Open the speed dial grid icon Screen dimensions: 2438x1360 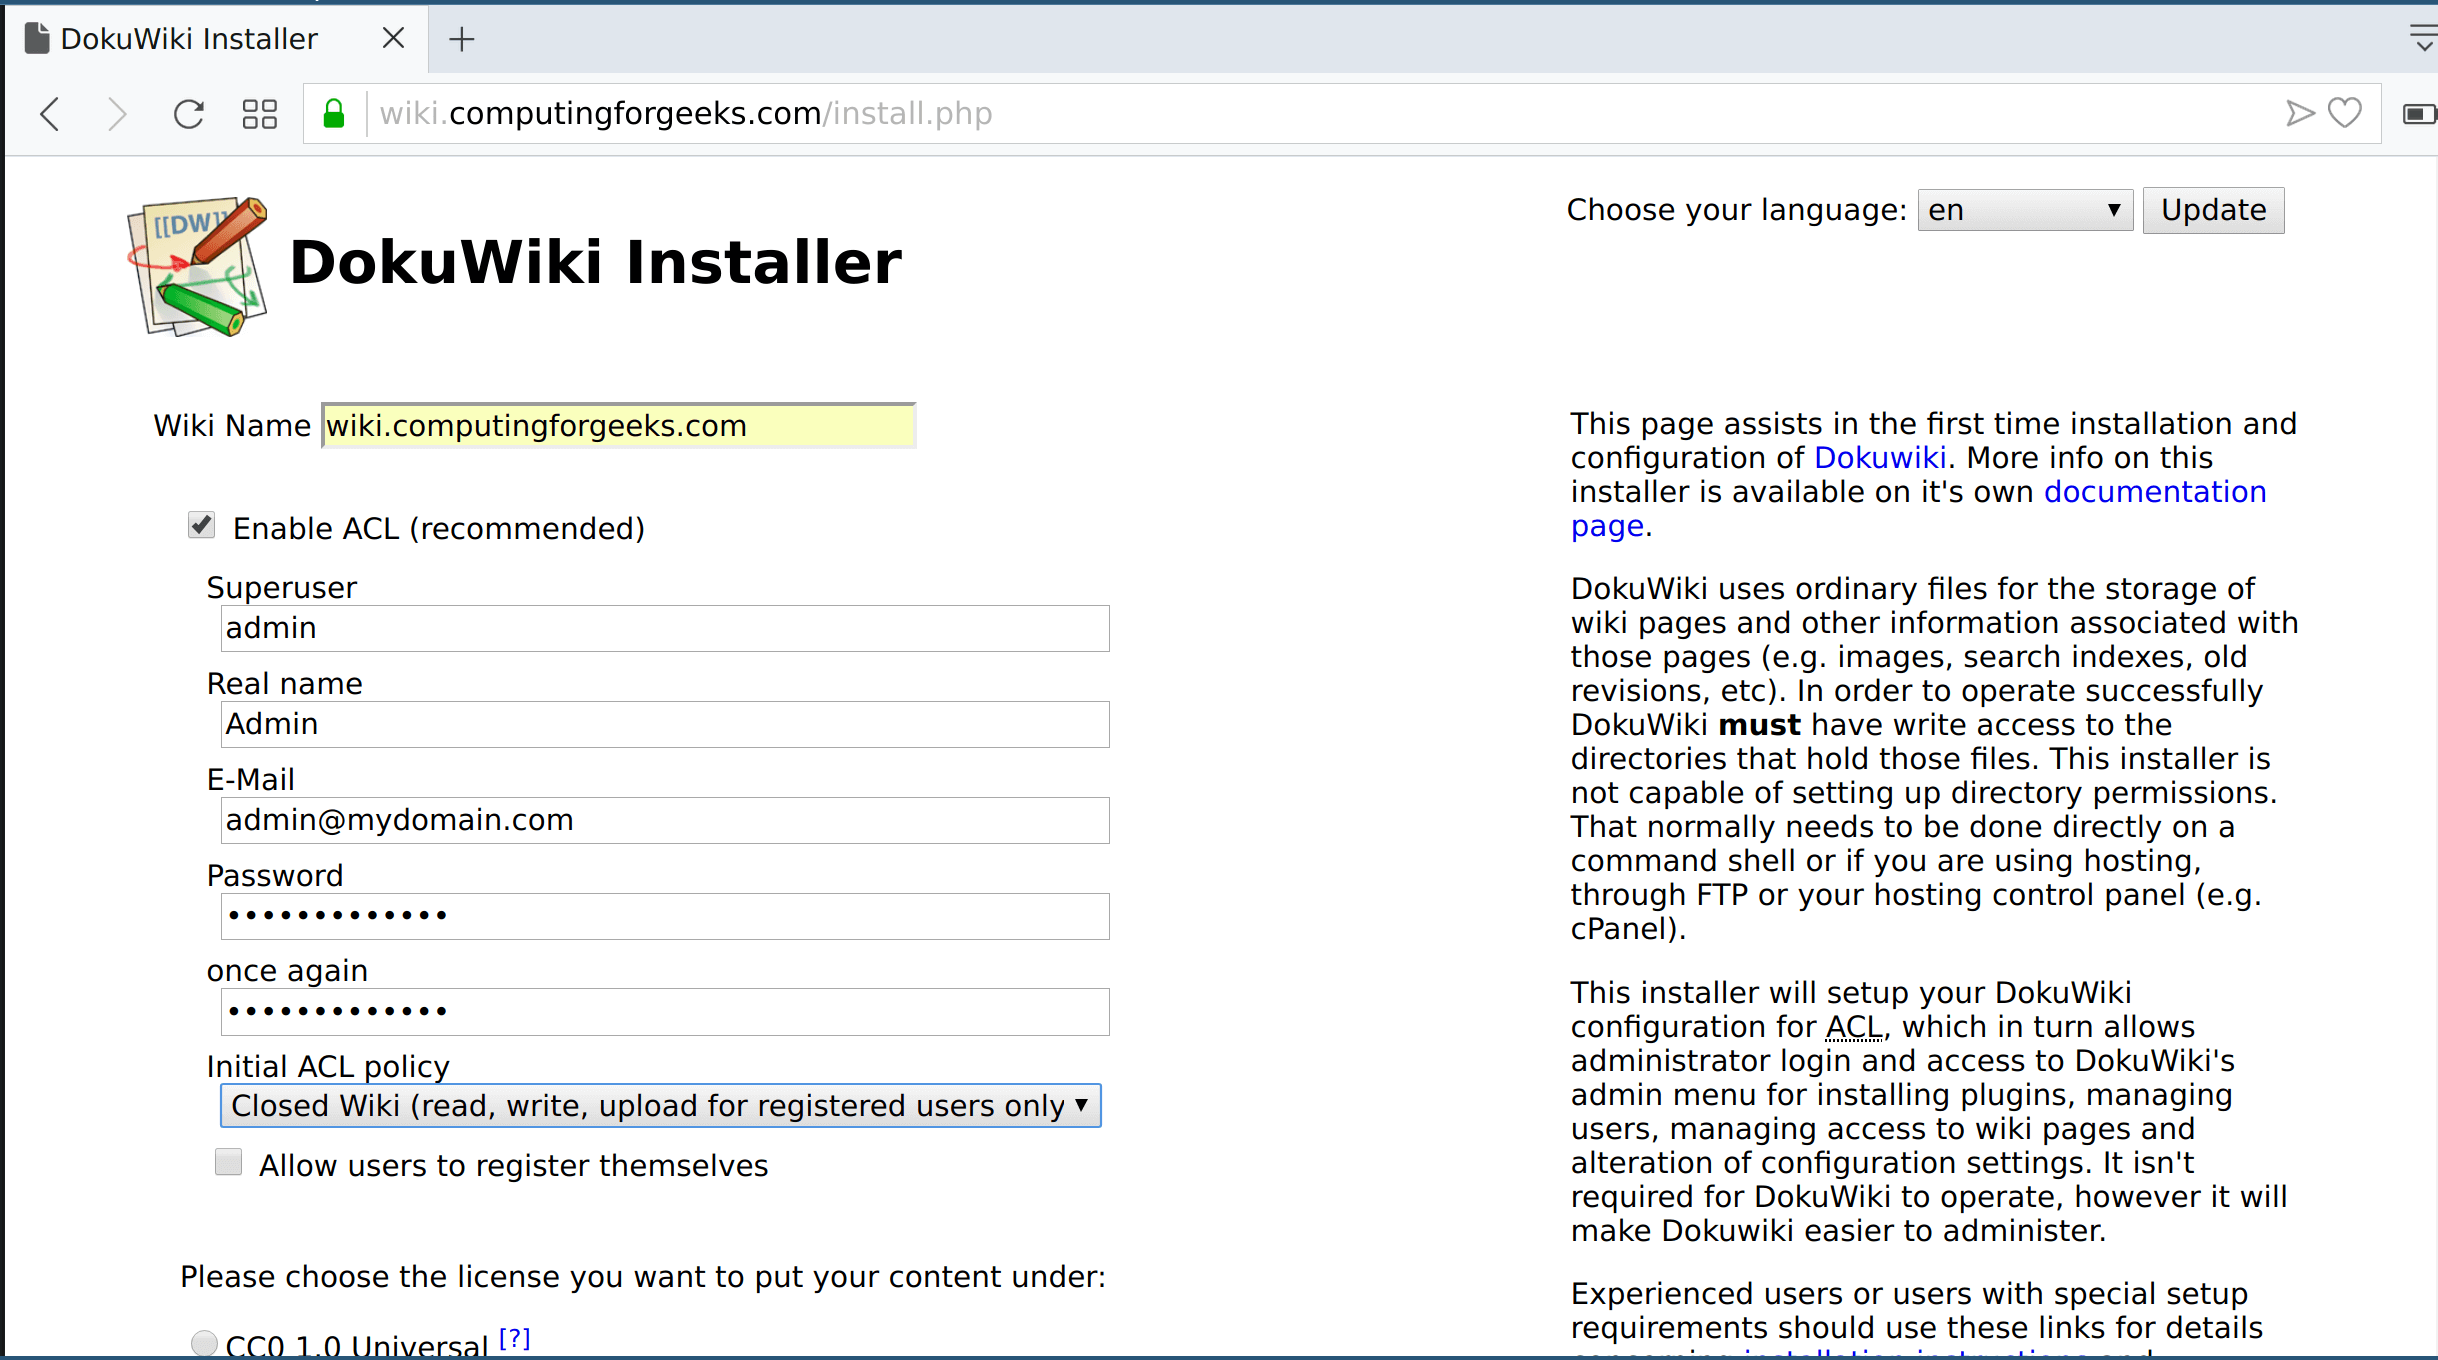coord(260,114)
